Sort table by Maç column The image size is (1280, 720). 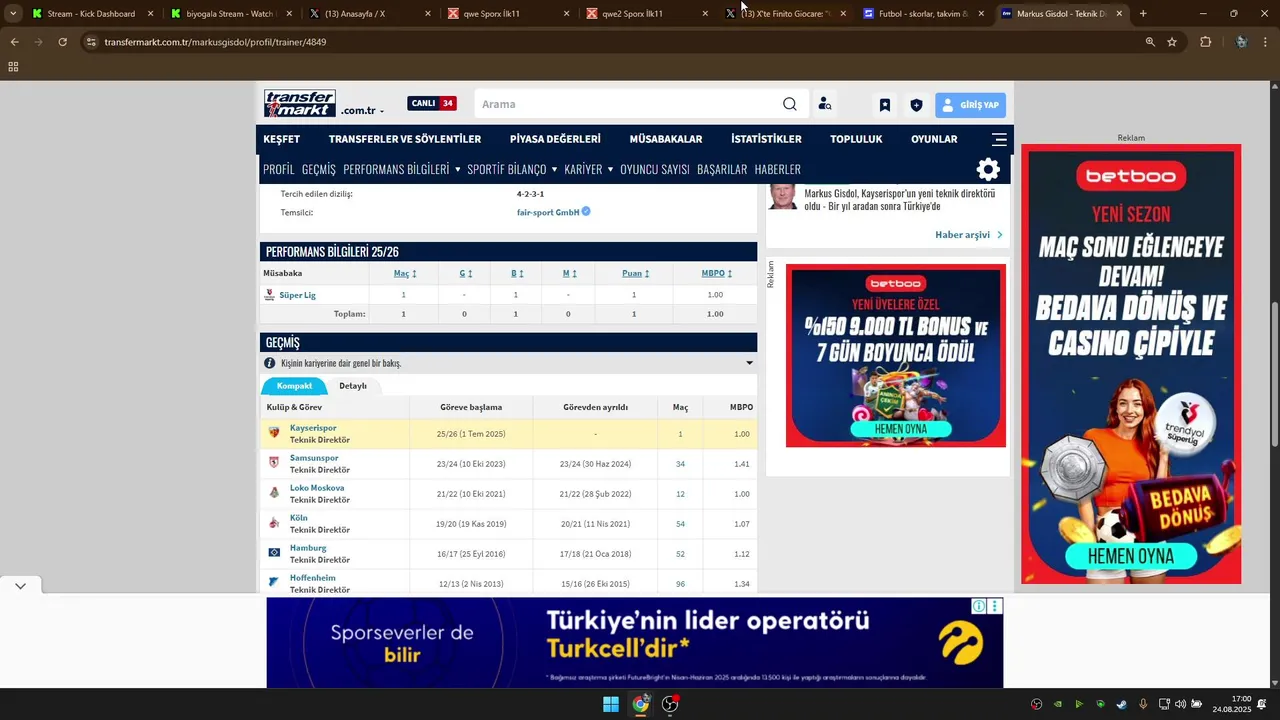pyautogui.click(x=404, y=273)
